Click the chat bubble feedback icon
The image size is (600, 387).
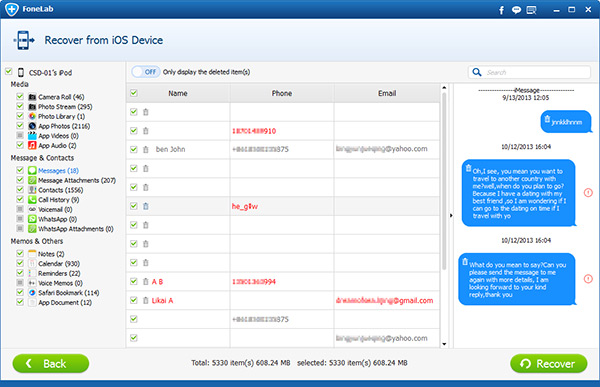(516, 10)
